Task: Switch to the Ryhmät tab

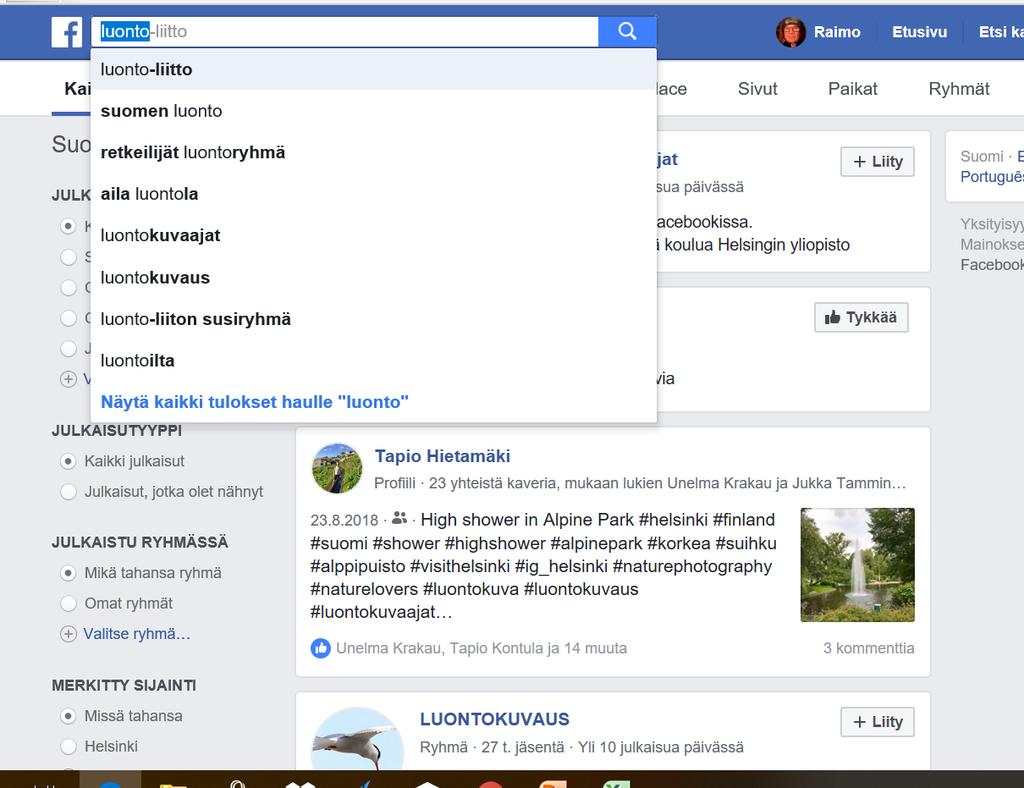Action: 959,89
